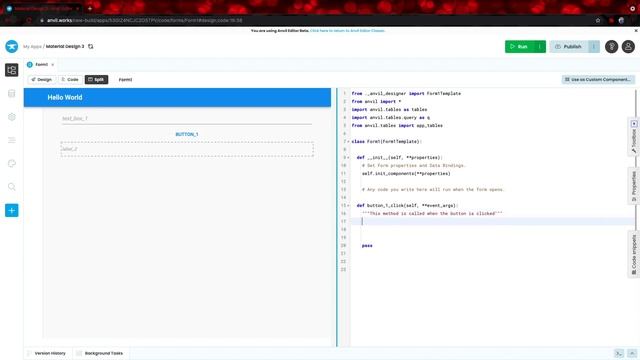Open the Search sidebar icon

(11, 187)
